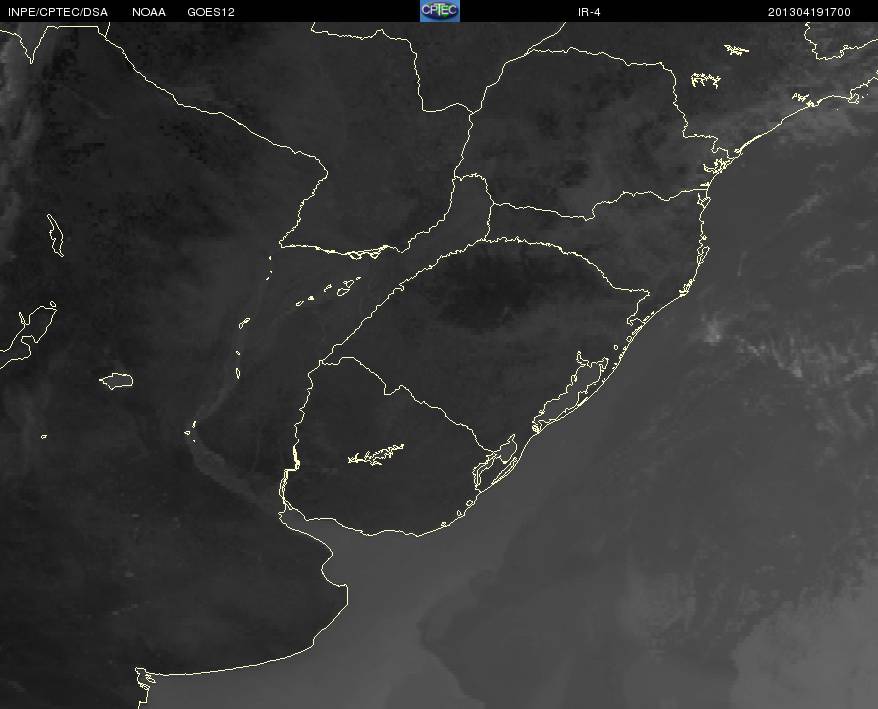Screen dimensions: 878x709
Task: Click the GOES12 satellite label
Action: 211,12
